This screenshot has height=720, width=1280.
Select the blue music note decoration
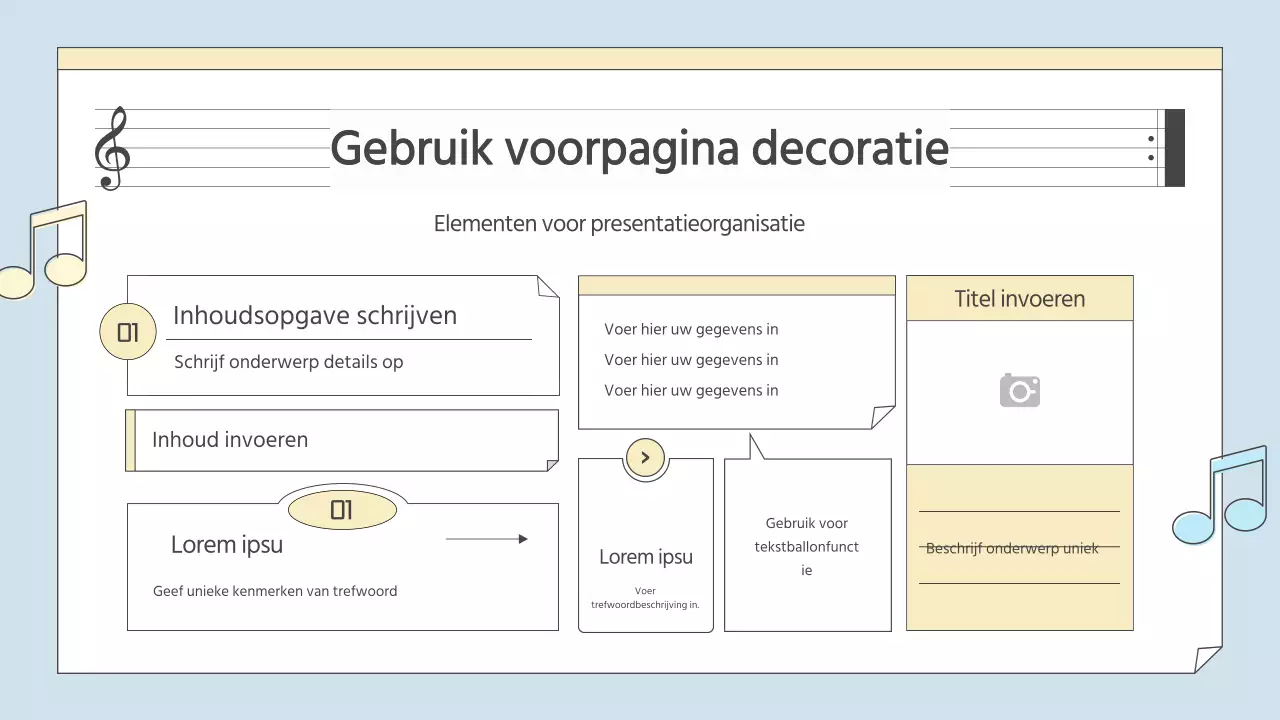pyautogui.click(x=1222, y=497)
